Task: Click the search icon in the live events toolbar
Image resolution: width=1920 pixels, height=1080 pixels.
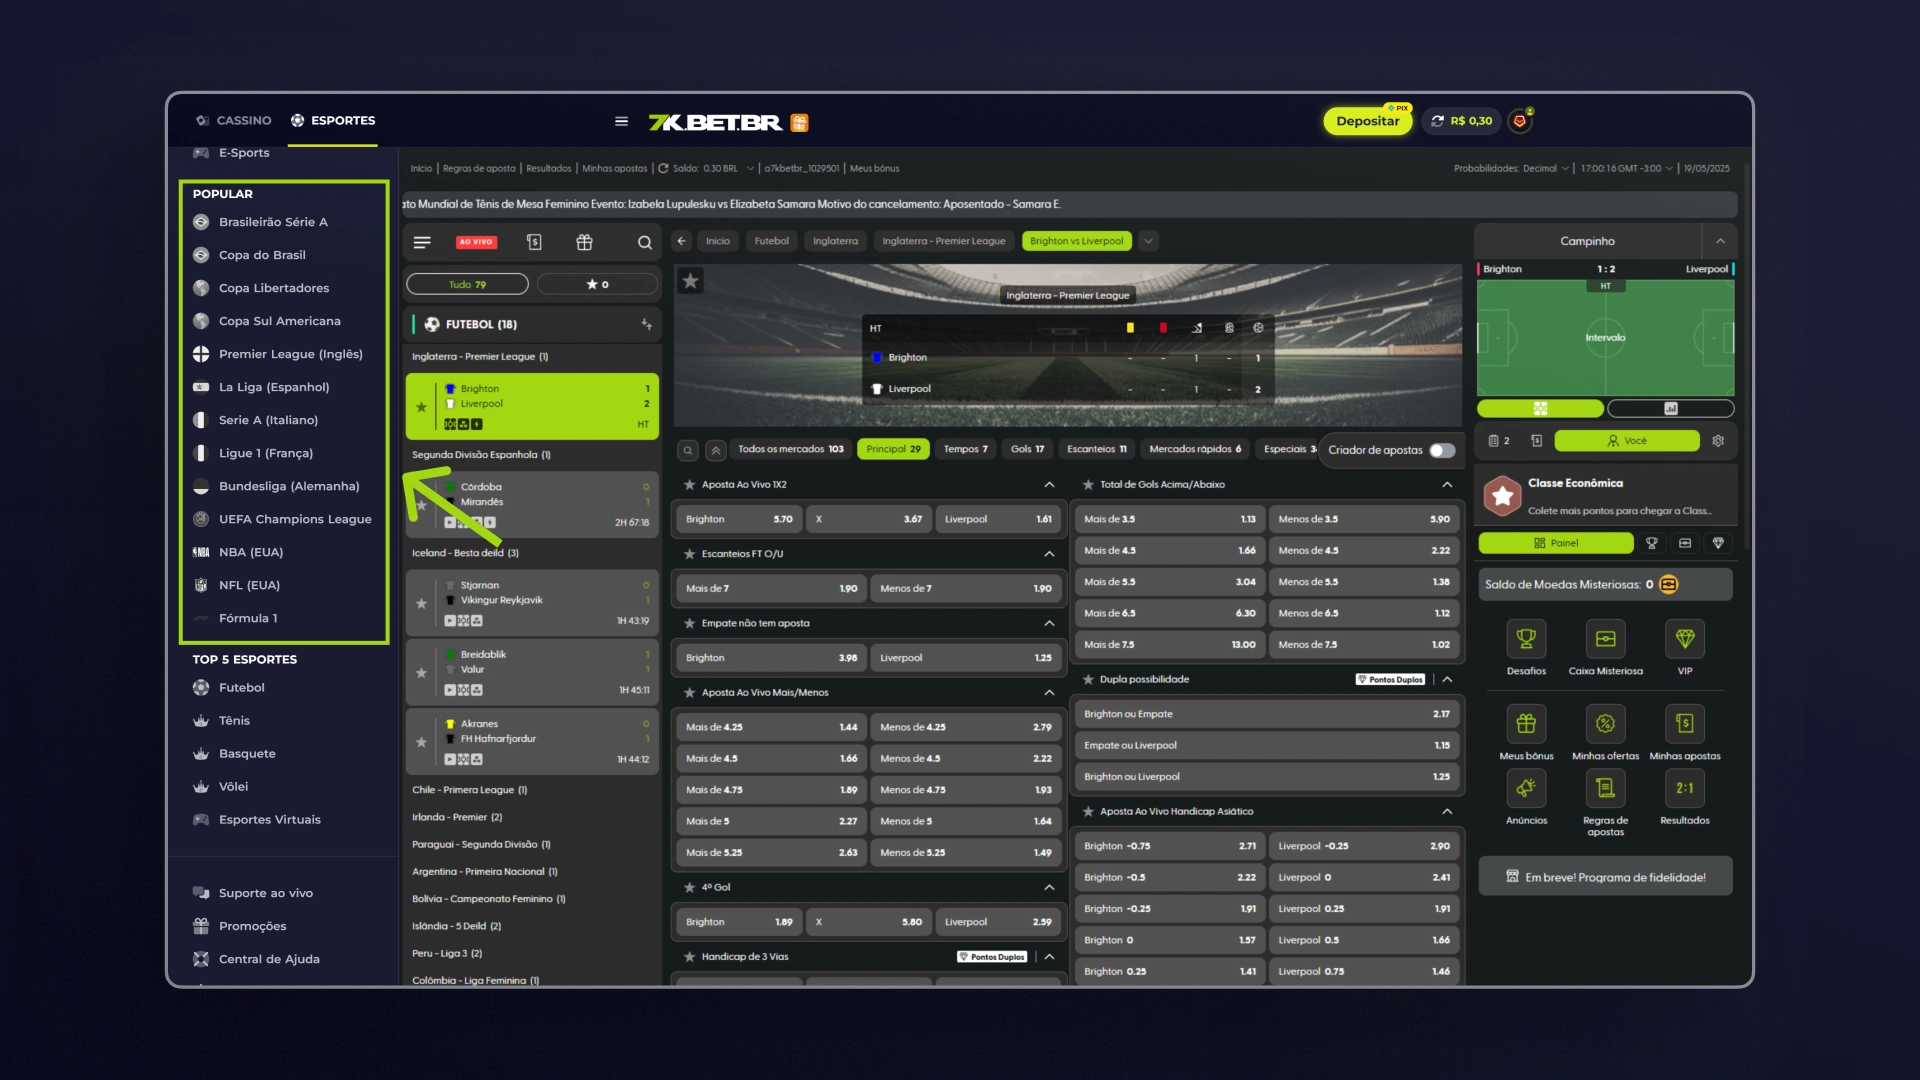Action: pyautogui.click(x=644, y=242)
